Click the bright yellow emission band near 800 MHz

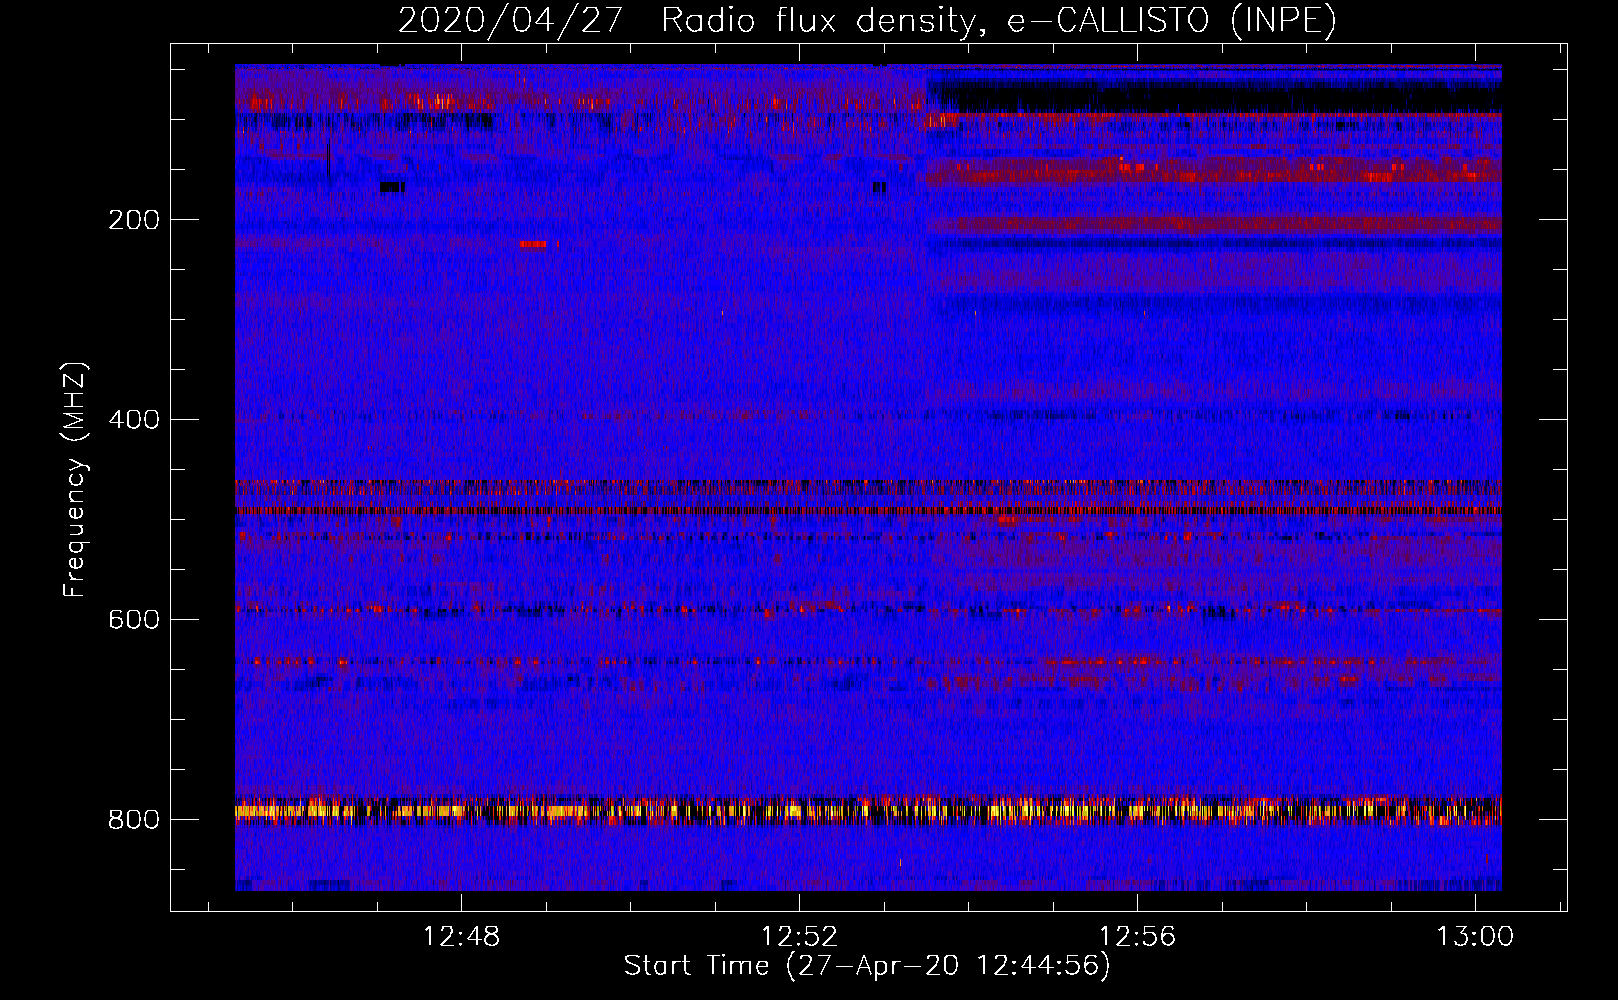[x=868, y=811]
